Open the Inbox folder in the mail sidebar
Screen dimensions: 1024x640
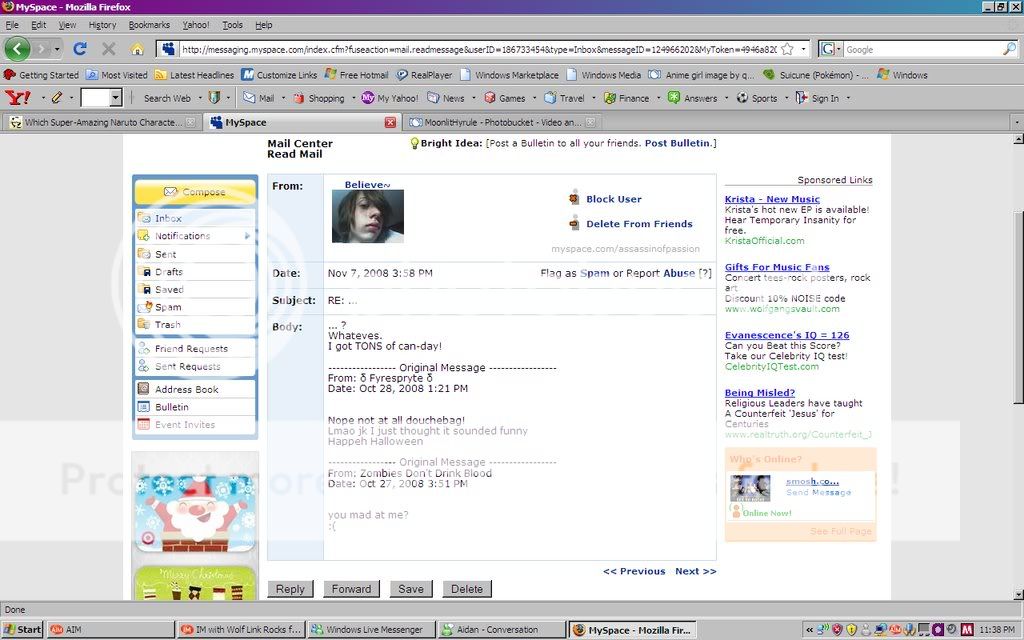(x=168, y=218)
